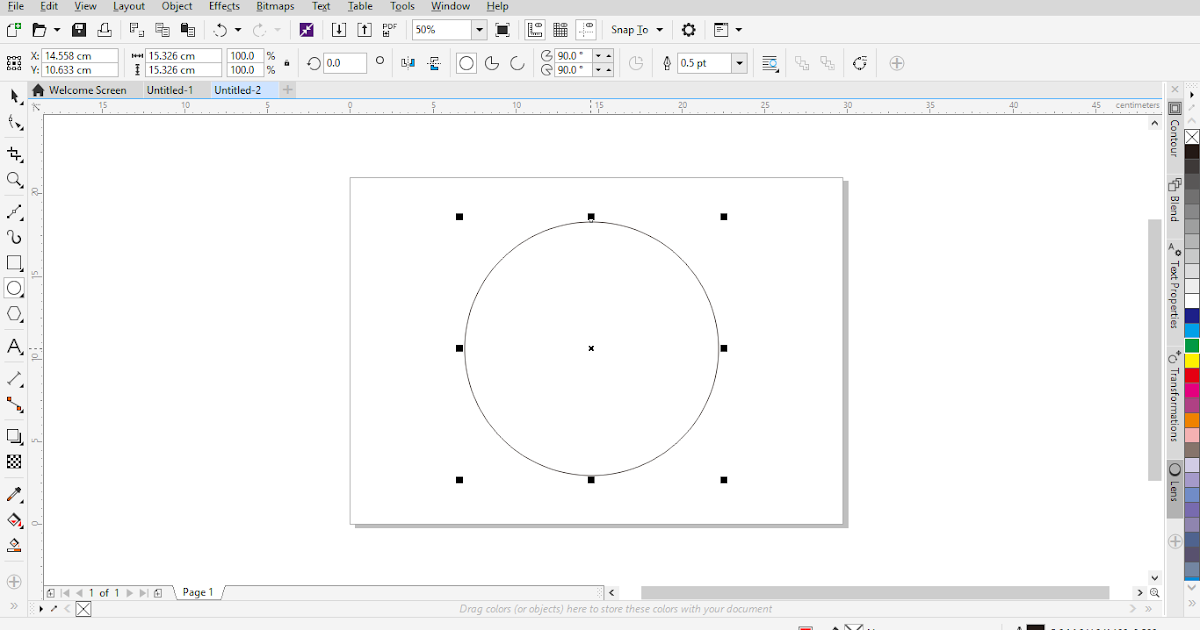Screen dimensions: 1200x630
Task: Open the Welcome Screen tab
Action: click(87, 90)
